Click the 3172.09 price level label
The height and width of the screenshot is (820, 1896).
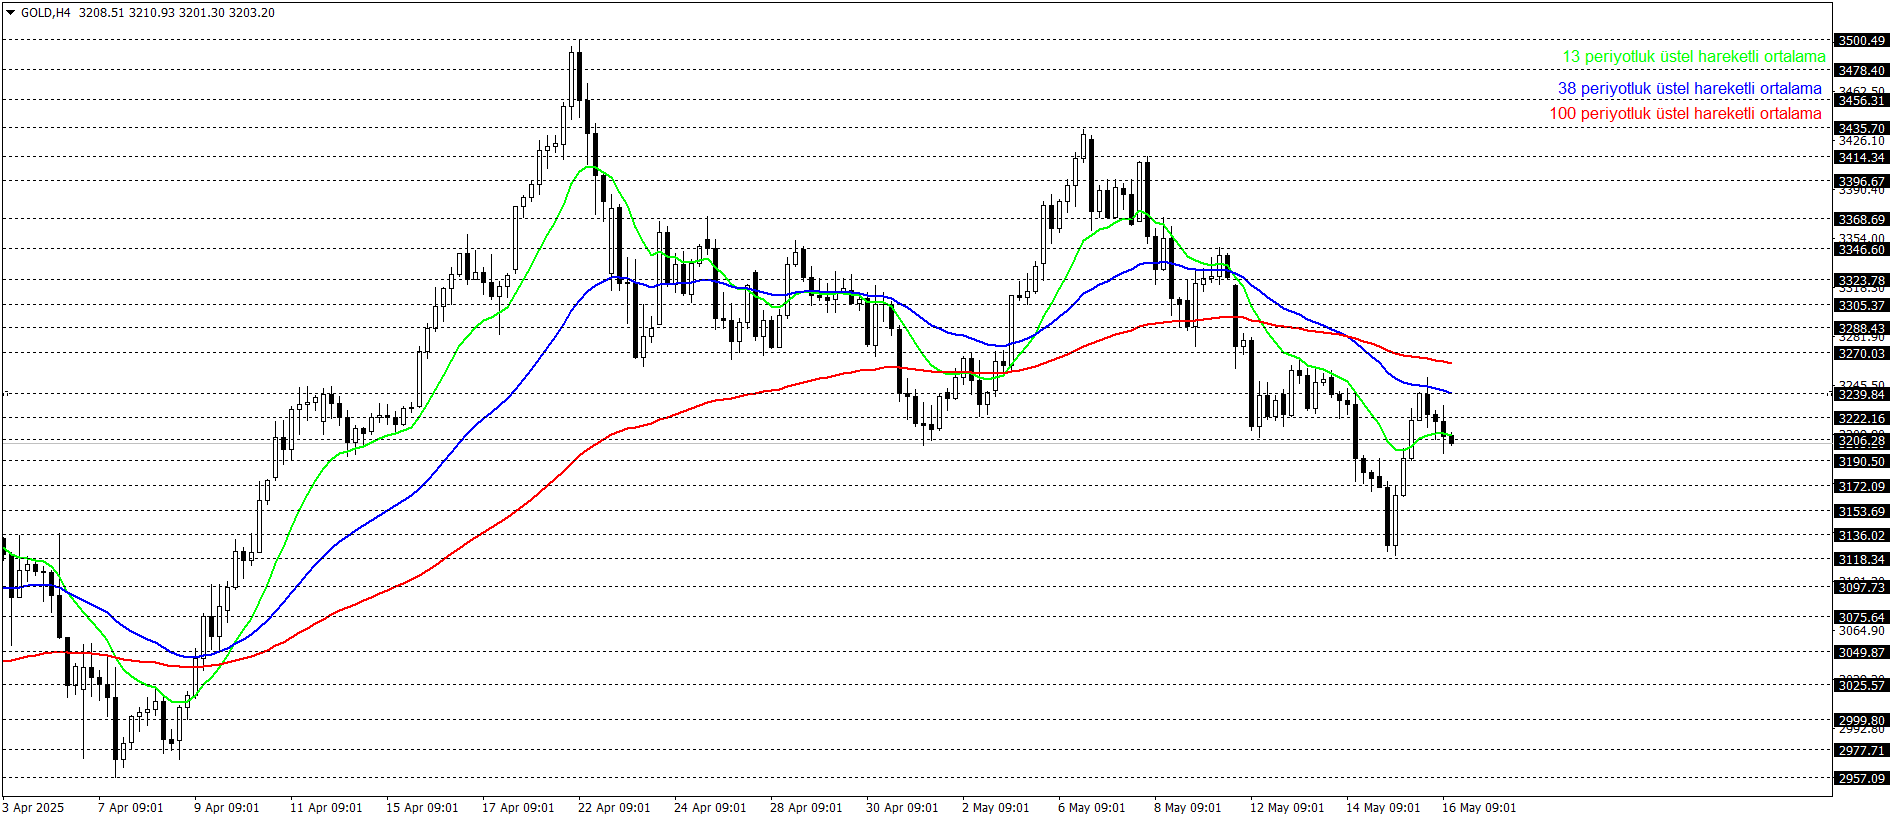[1862, 487]
